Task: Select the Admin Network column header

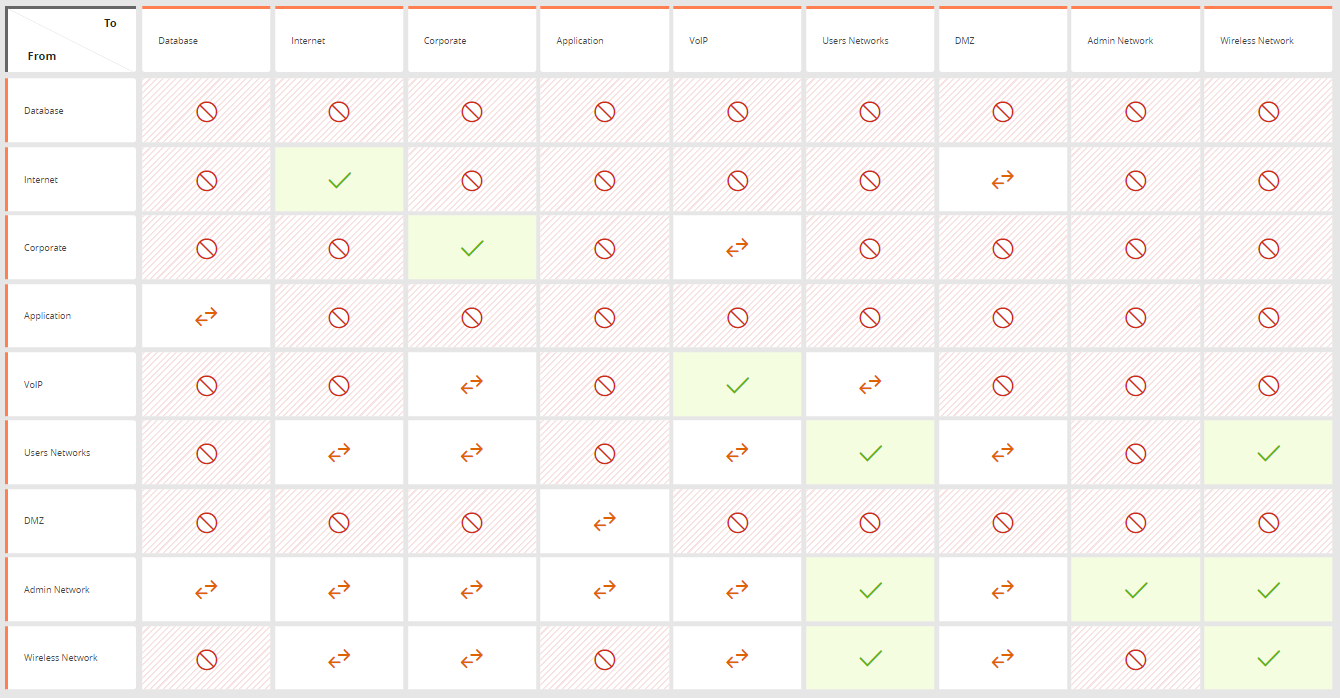Action: [1135, 41]
